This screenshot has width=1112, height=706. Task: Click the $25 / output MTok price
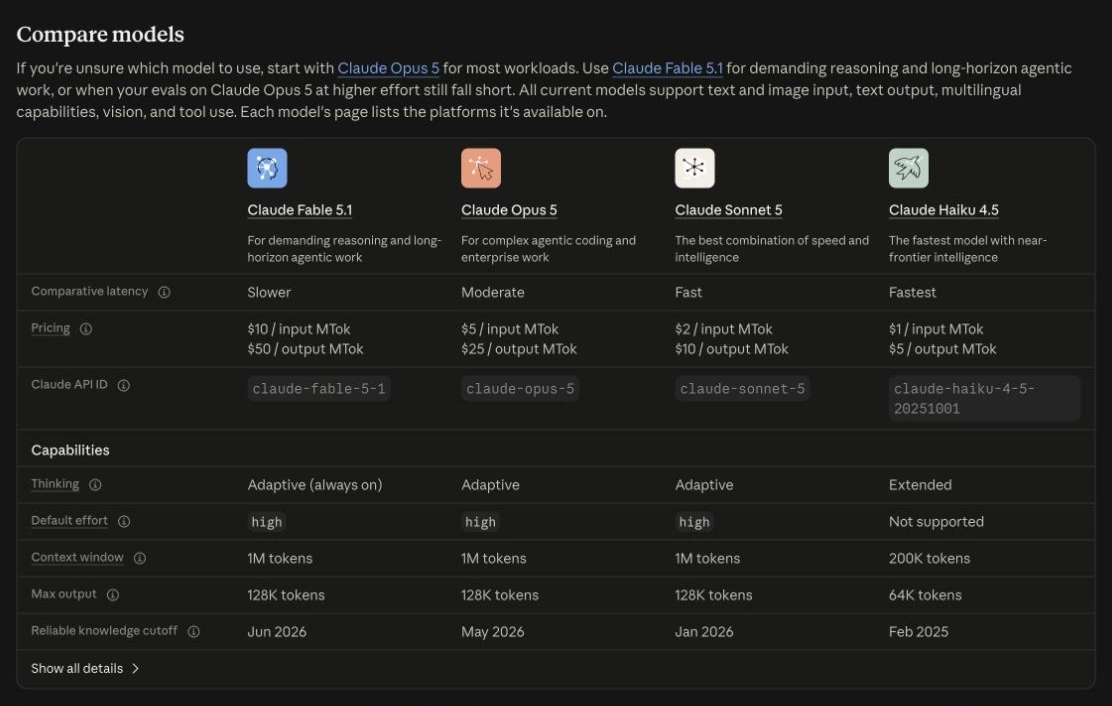pos(519,349)
